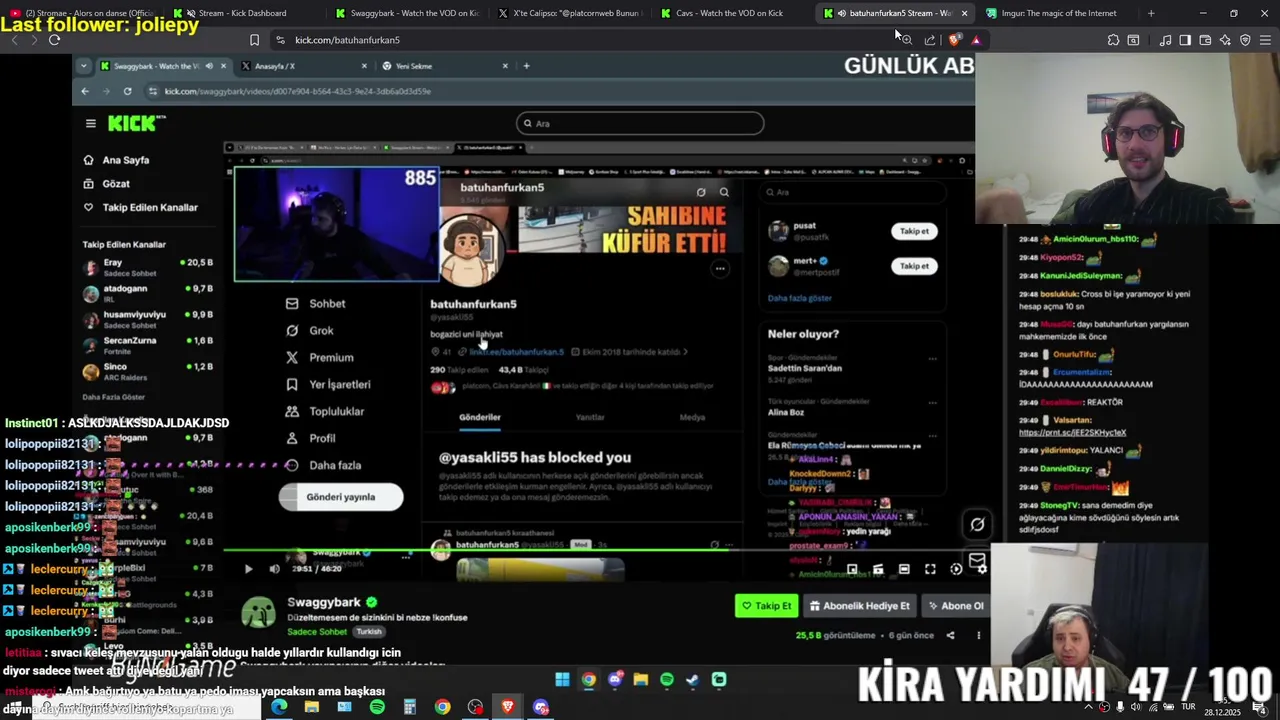Screen dimensions: 1280x720
Task: Open Premium in the X sidebar
Action: coord(320,358)
